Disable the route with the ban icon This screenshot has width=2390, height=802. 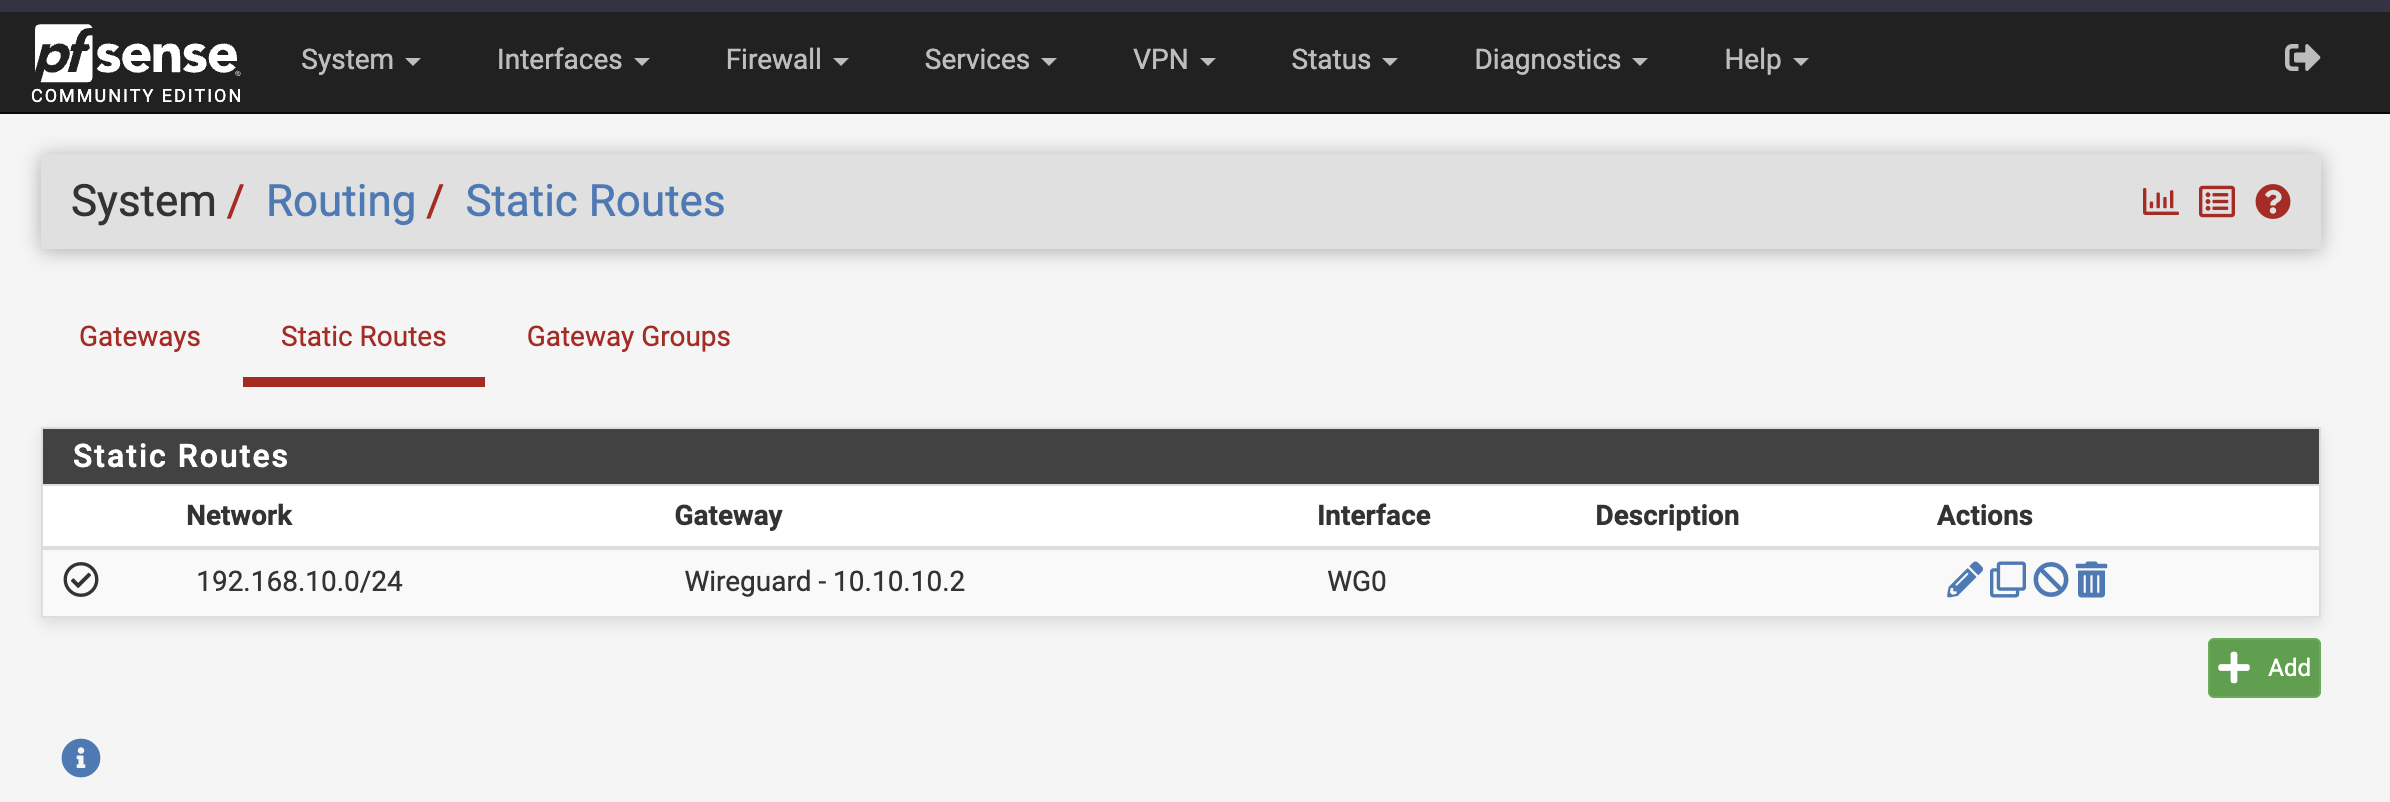coord(2050,580)
